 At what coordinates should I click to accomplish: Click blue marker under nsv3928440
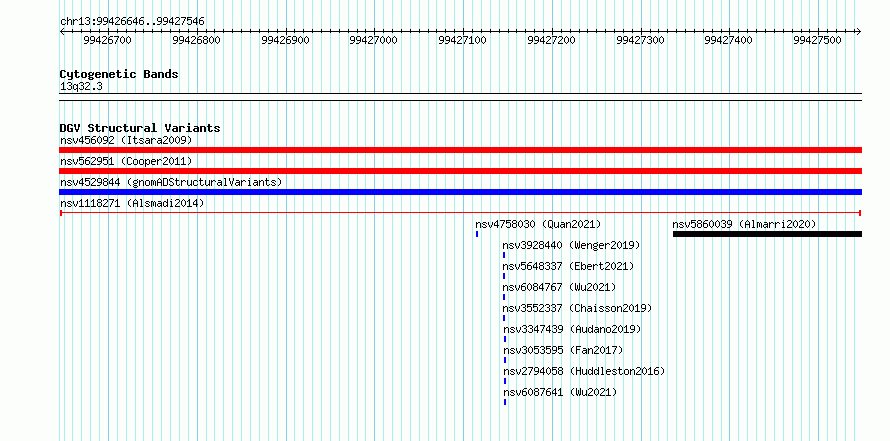(504, 255)
